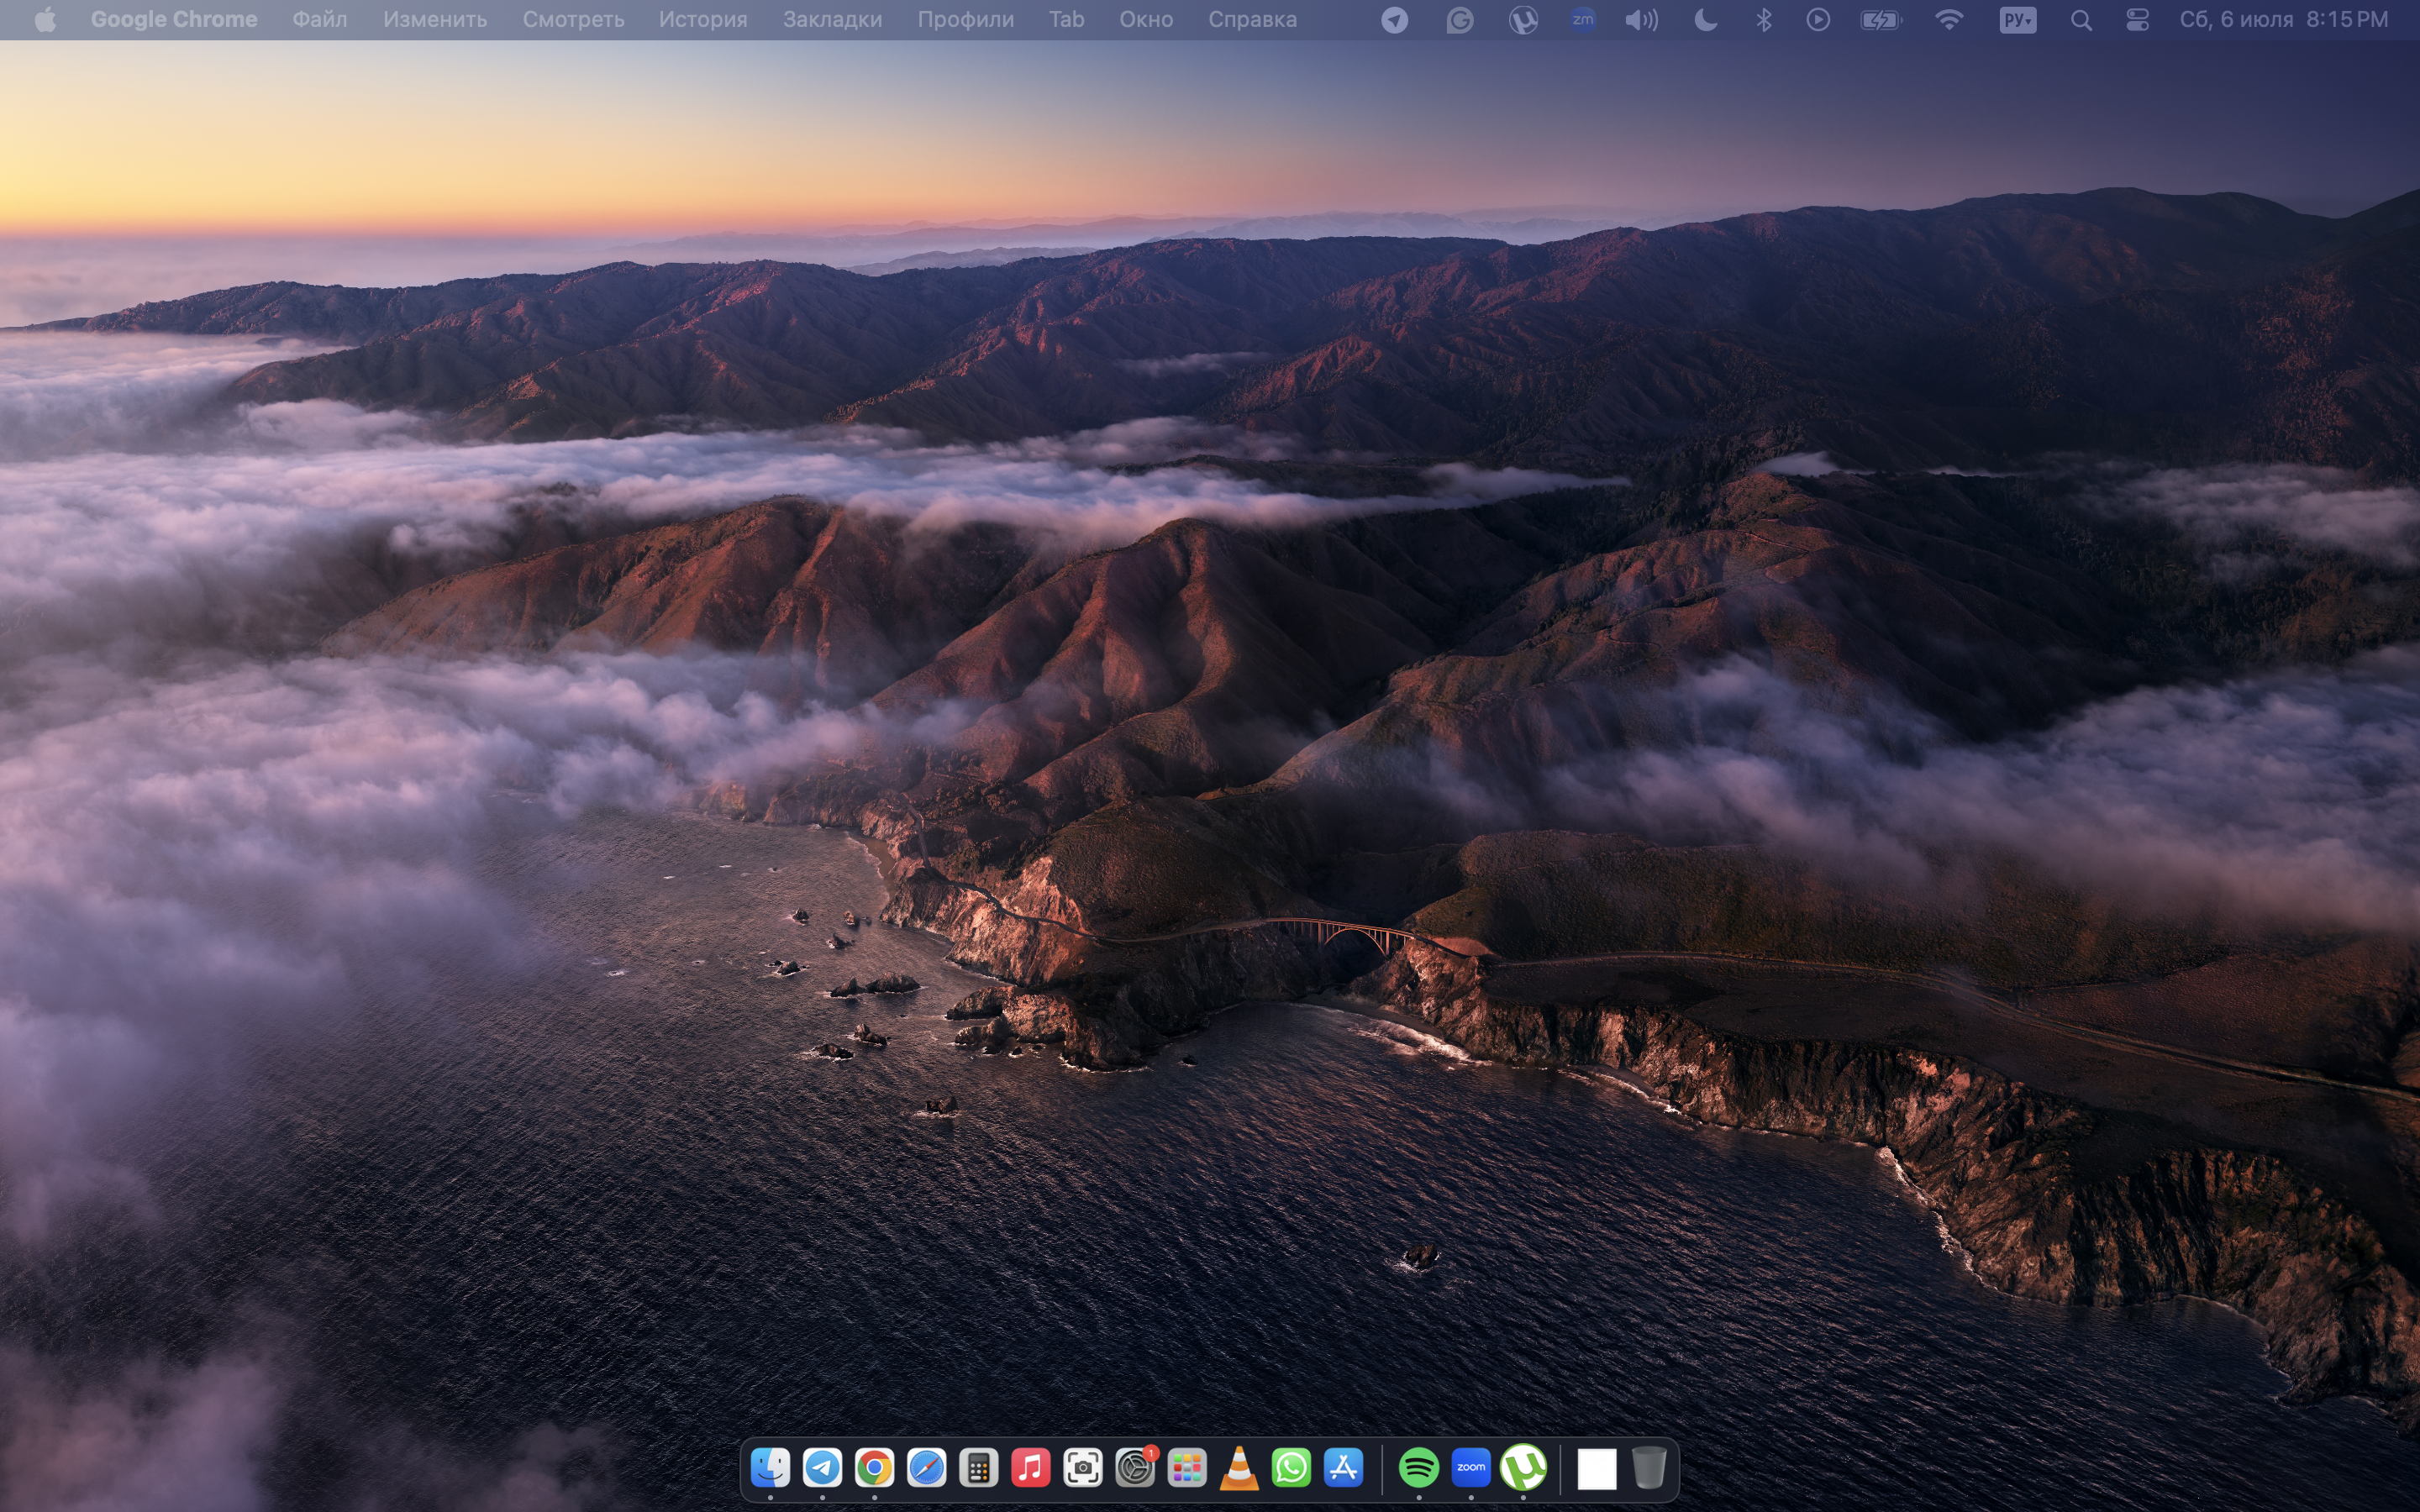Open WhatsApp from the Dock
The image size is (2420, 1512).
click(1291, 1468)
